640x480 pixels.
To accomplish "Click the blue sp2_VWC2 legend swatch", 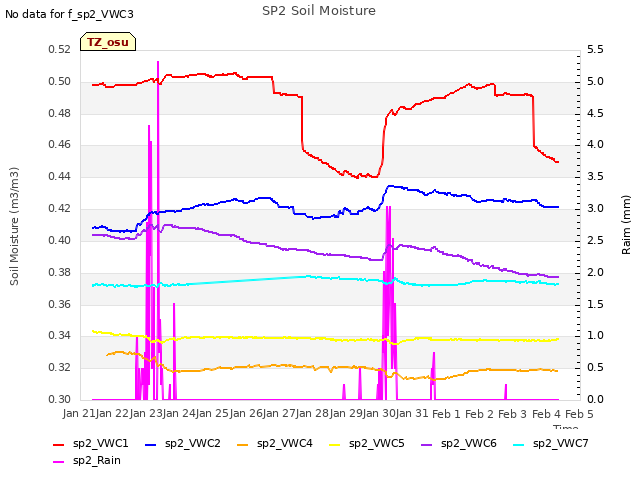I will (x=151, y=444).
